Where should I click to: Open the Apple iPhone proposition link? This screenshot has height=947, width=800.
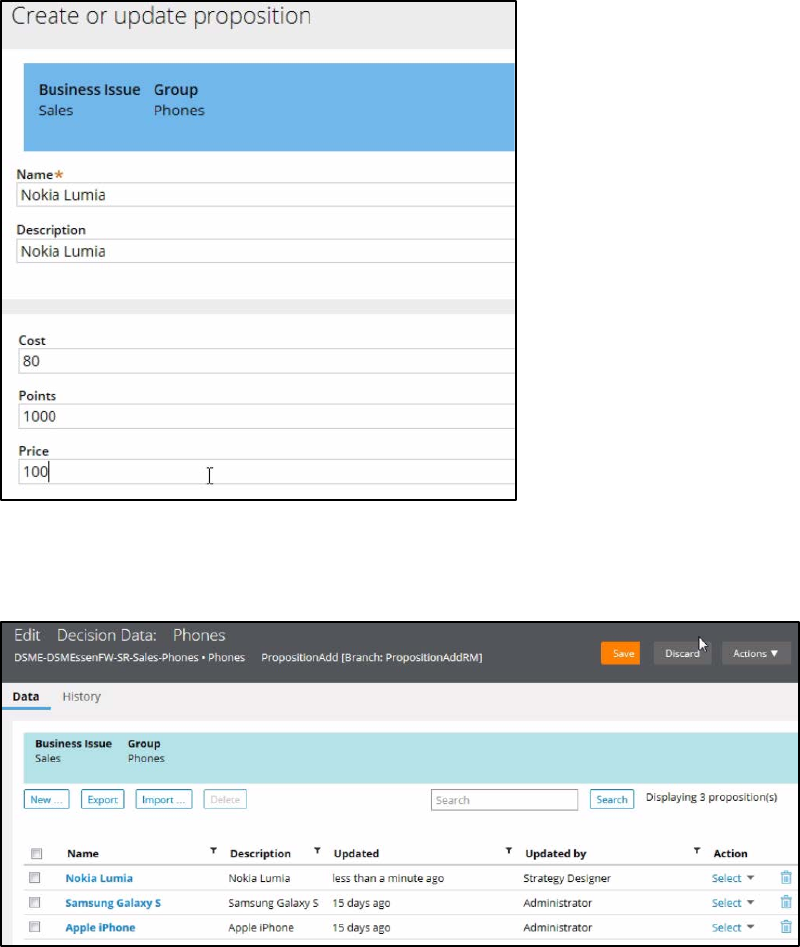pos(100,928)
